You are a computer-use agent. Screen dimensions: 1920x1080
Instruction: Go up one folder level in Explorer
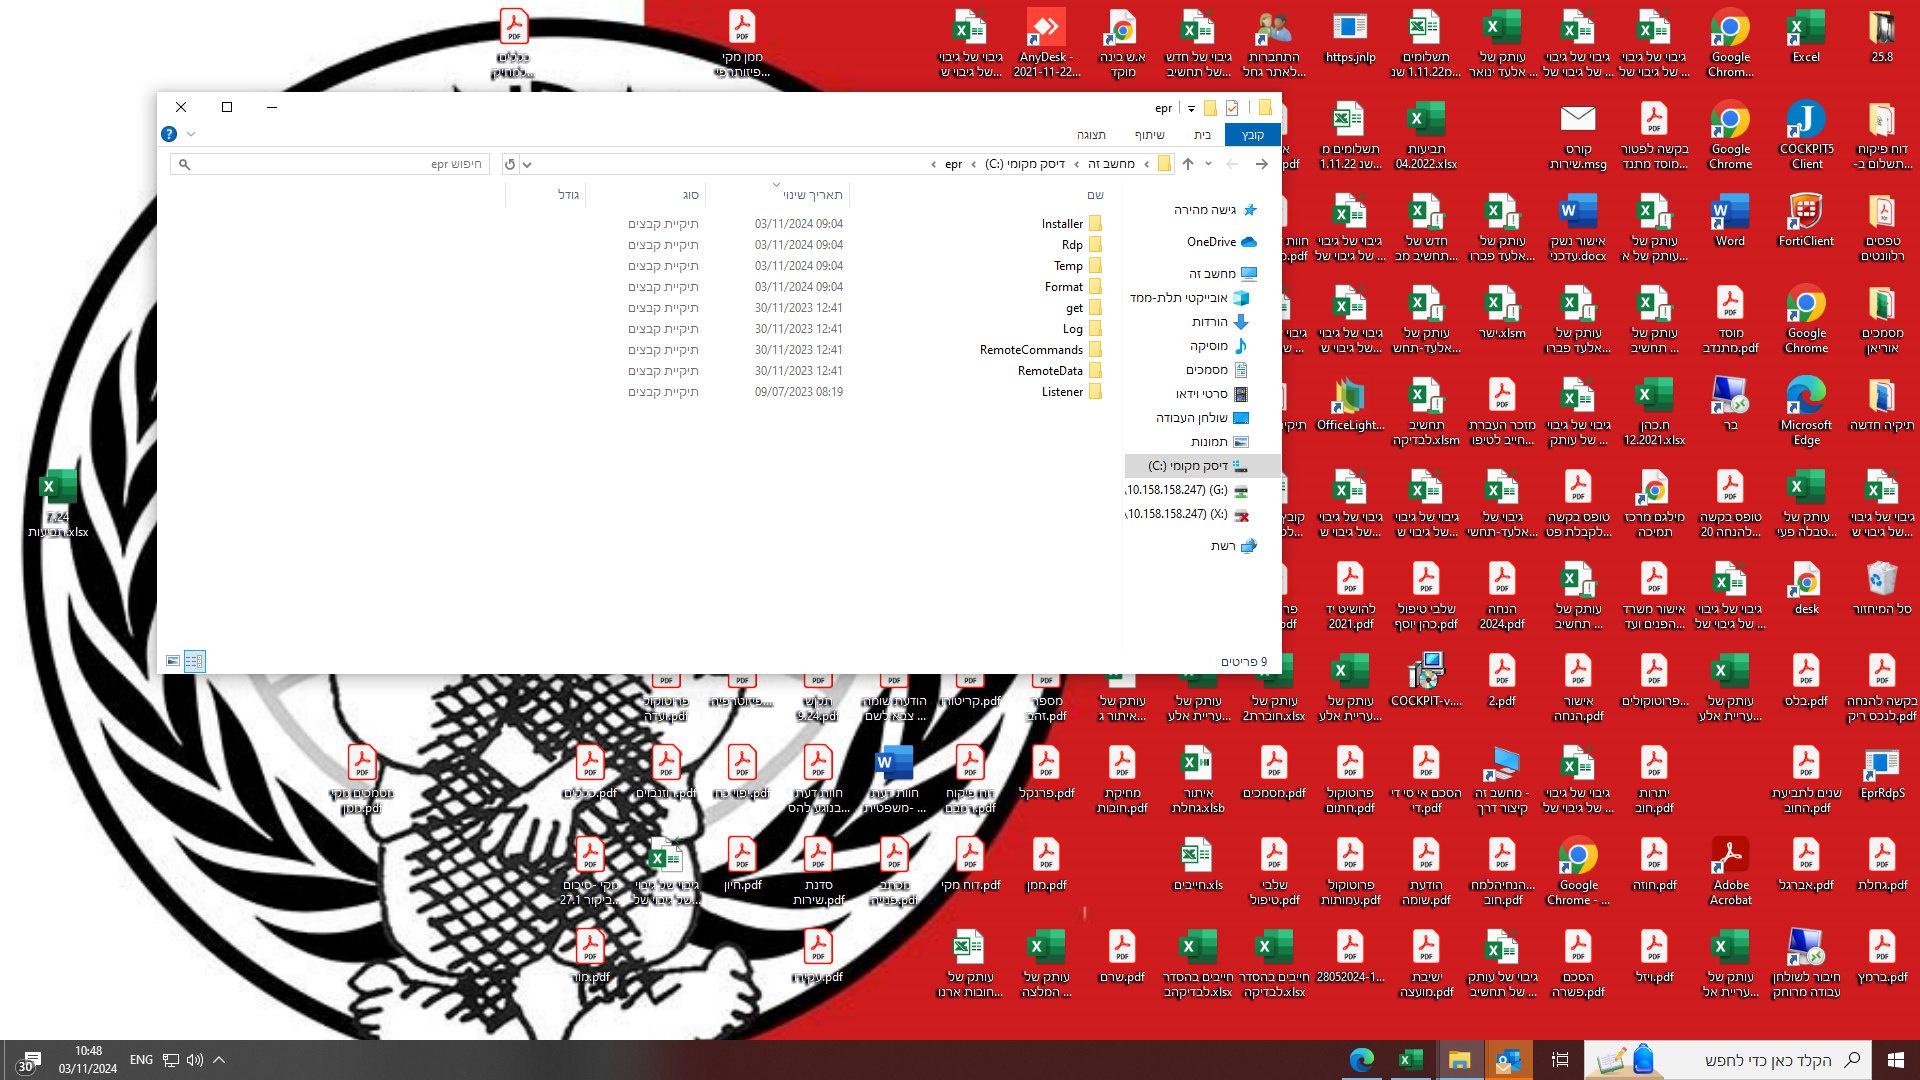pos(1188,164)
